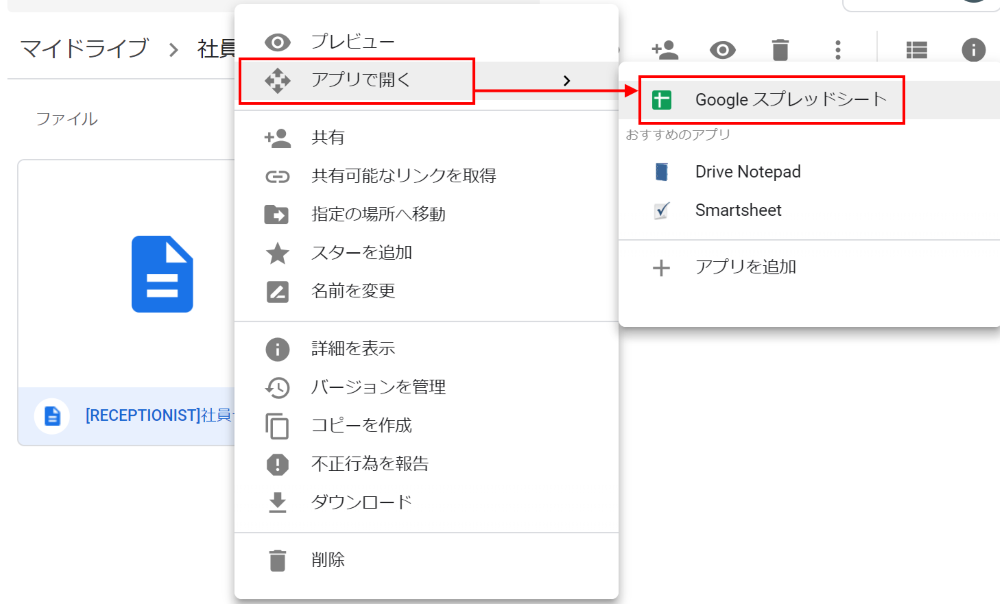
Task: Select プレビュー from the context menu
Action: [352, 42]
